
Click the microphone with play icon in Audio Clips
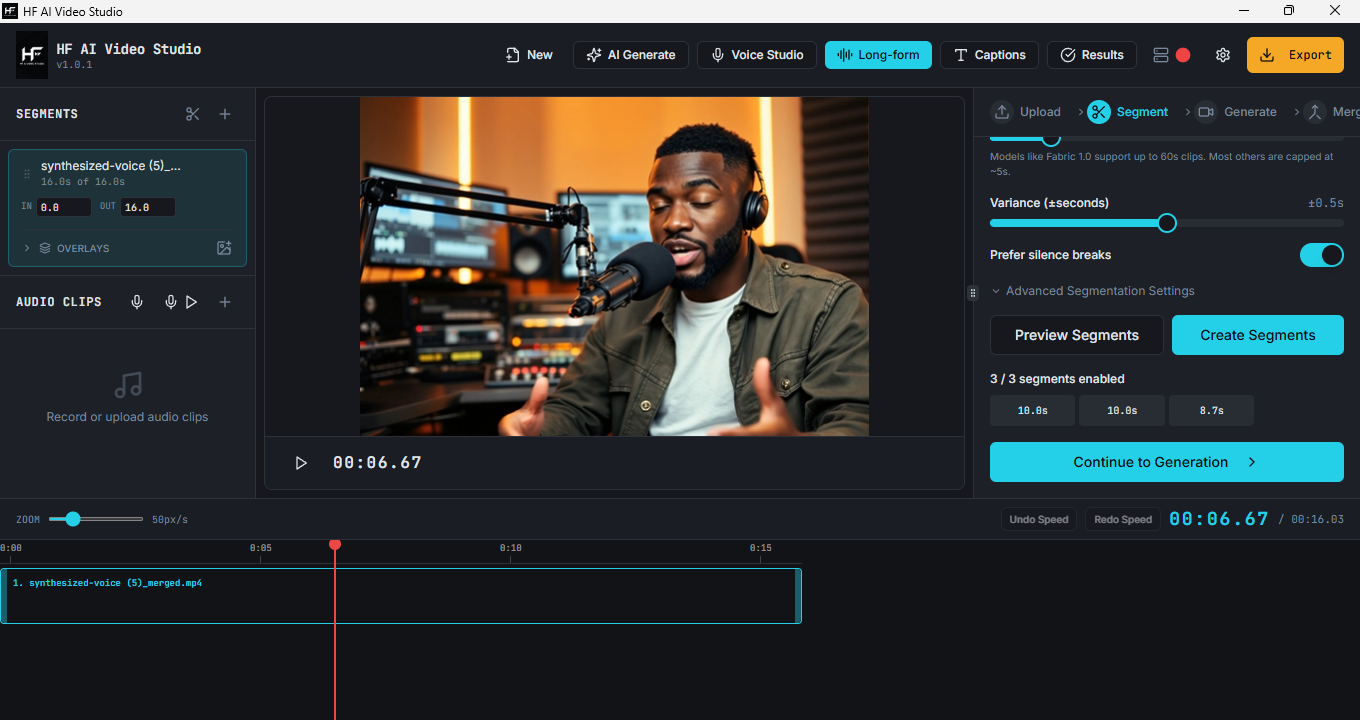point(181,302)
